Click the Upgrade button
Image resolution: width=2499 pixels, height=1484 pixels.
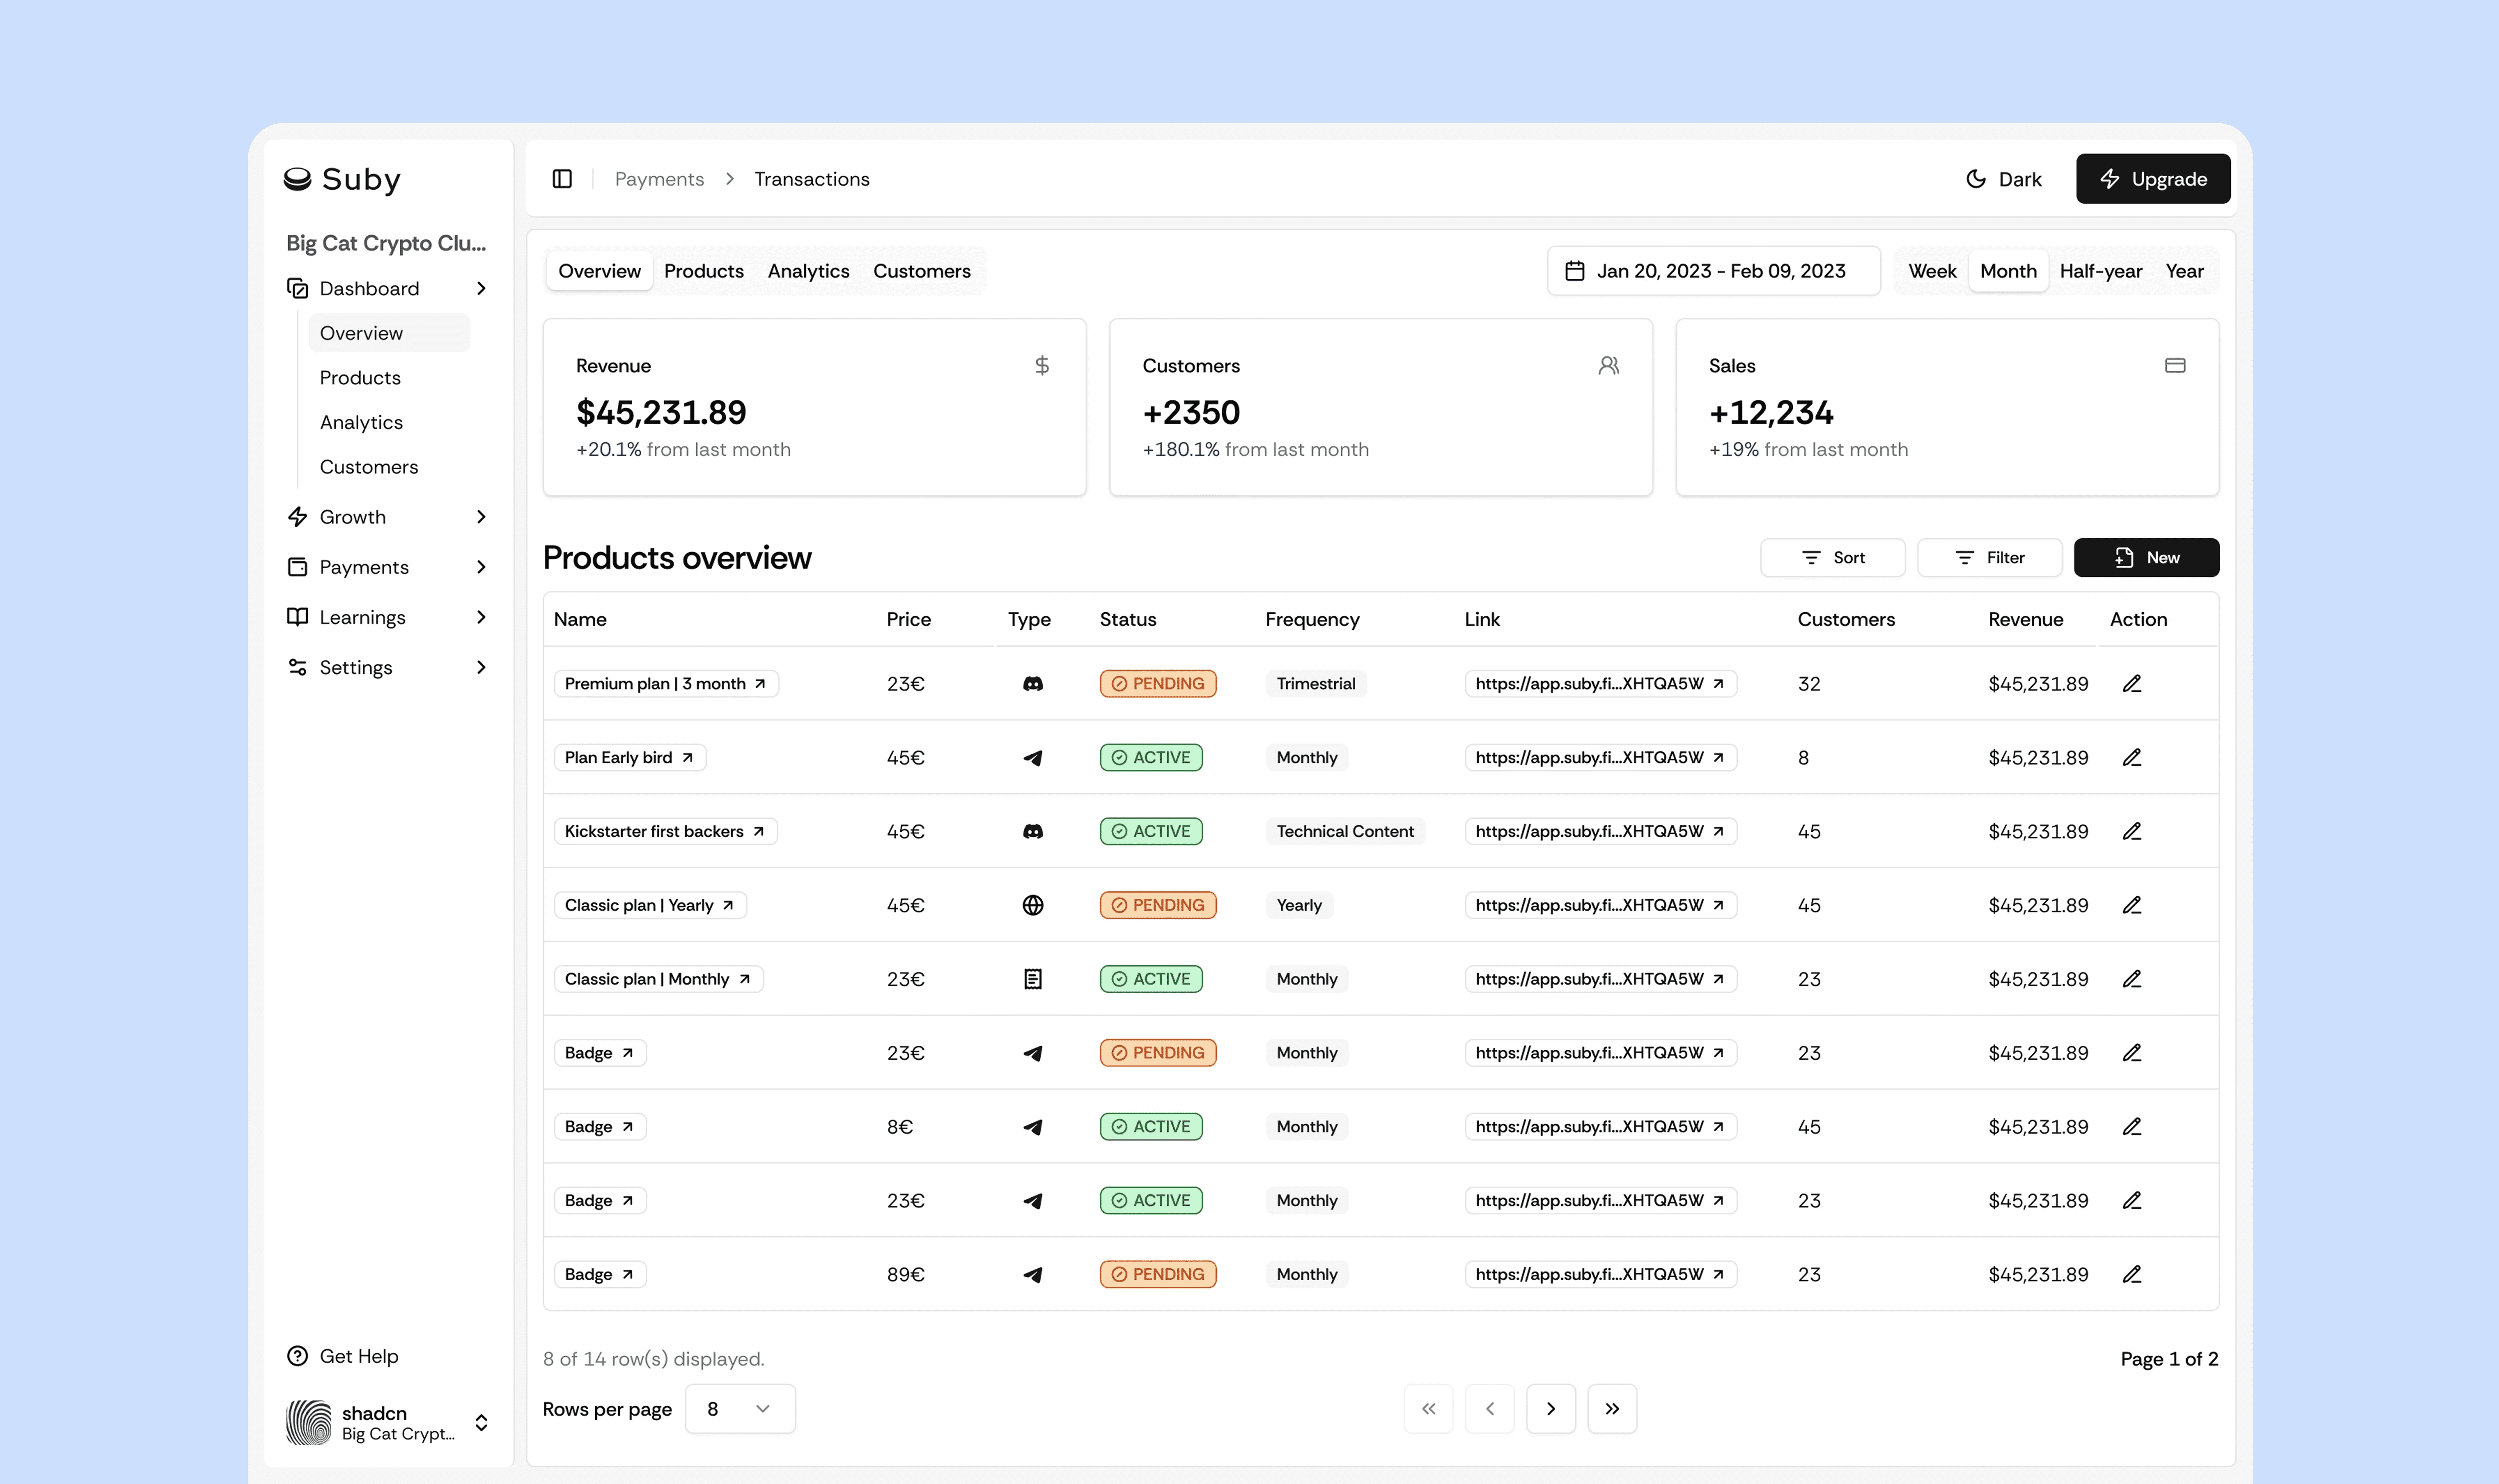coord(2153,179)
